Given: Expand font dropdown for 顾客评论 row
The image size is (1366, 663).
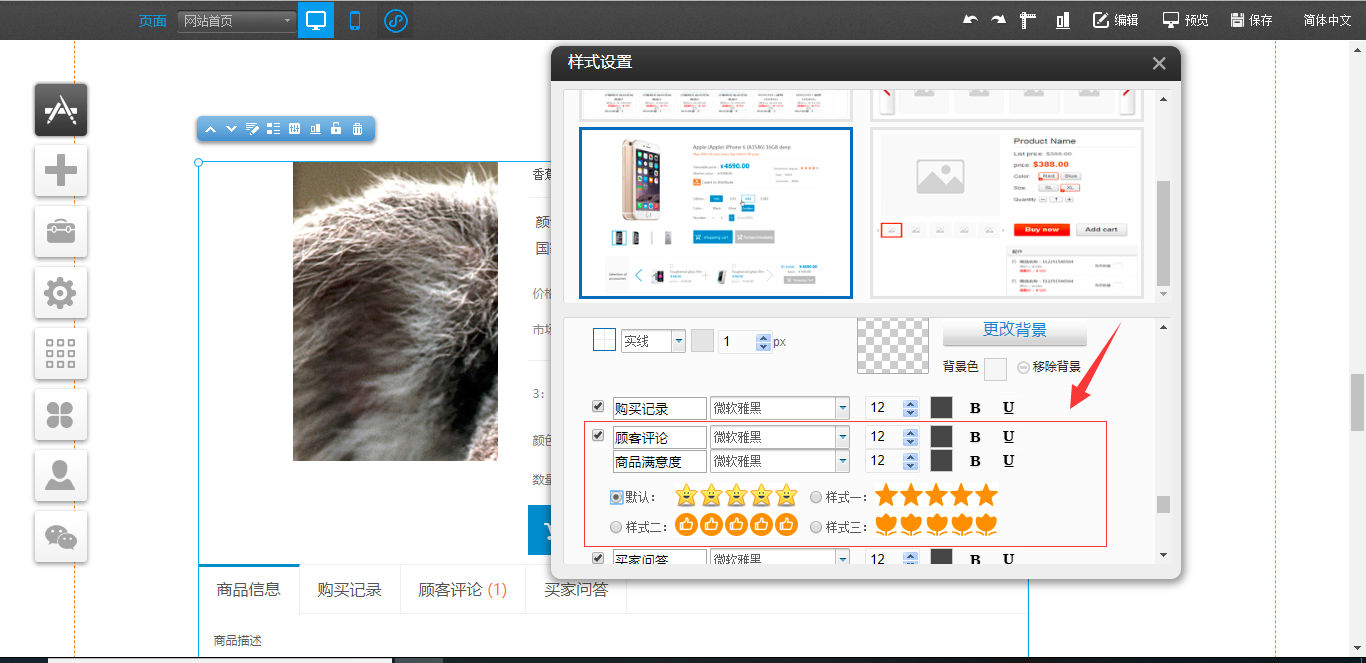Looking at the screenshot, I should coord(842,436).
